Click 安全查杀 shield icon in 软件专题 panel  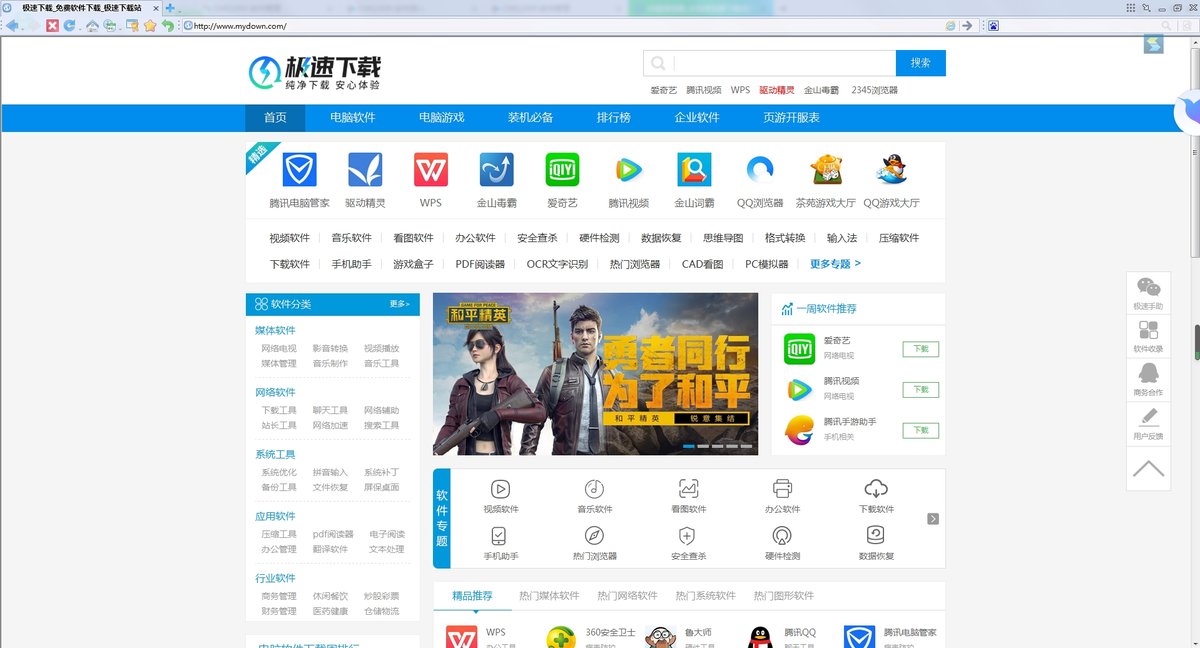[688, 536]
